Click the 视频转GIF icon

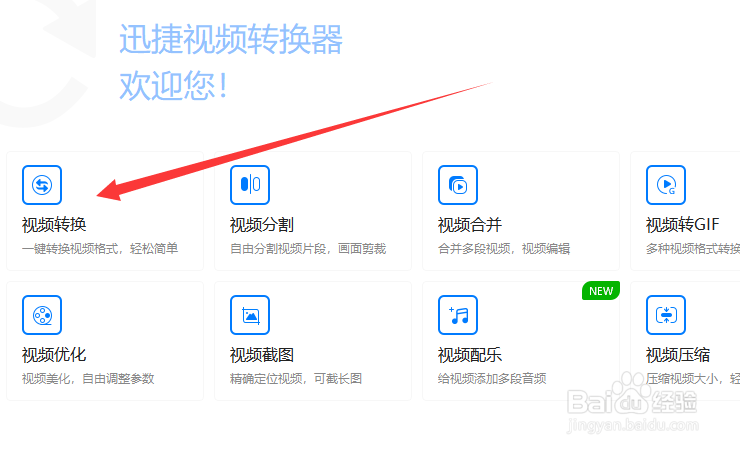click(666, 185)
